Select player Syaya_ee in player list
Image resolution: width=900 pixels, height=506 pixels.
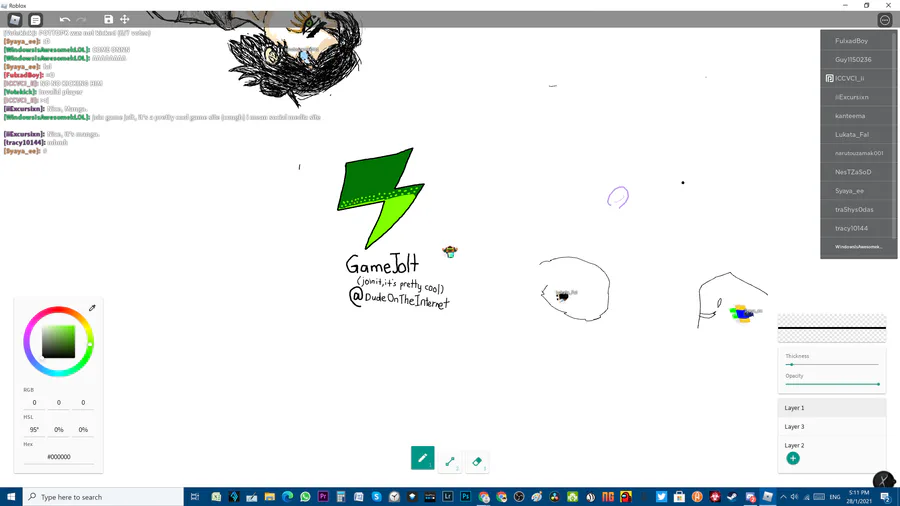[x=858, y=191]
